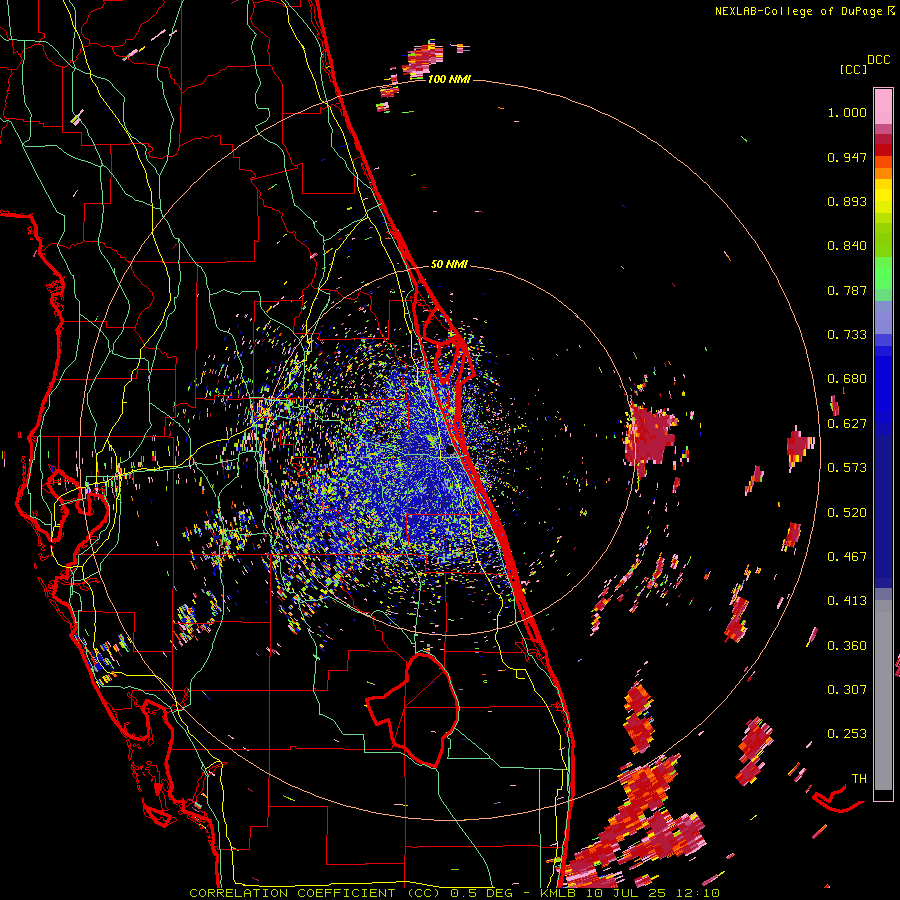This screenshot has width=900, height=900.
Task: Select the 0.787 legend value
Action: click(x=847, y=290)
